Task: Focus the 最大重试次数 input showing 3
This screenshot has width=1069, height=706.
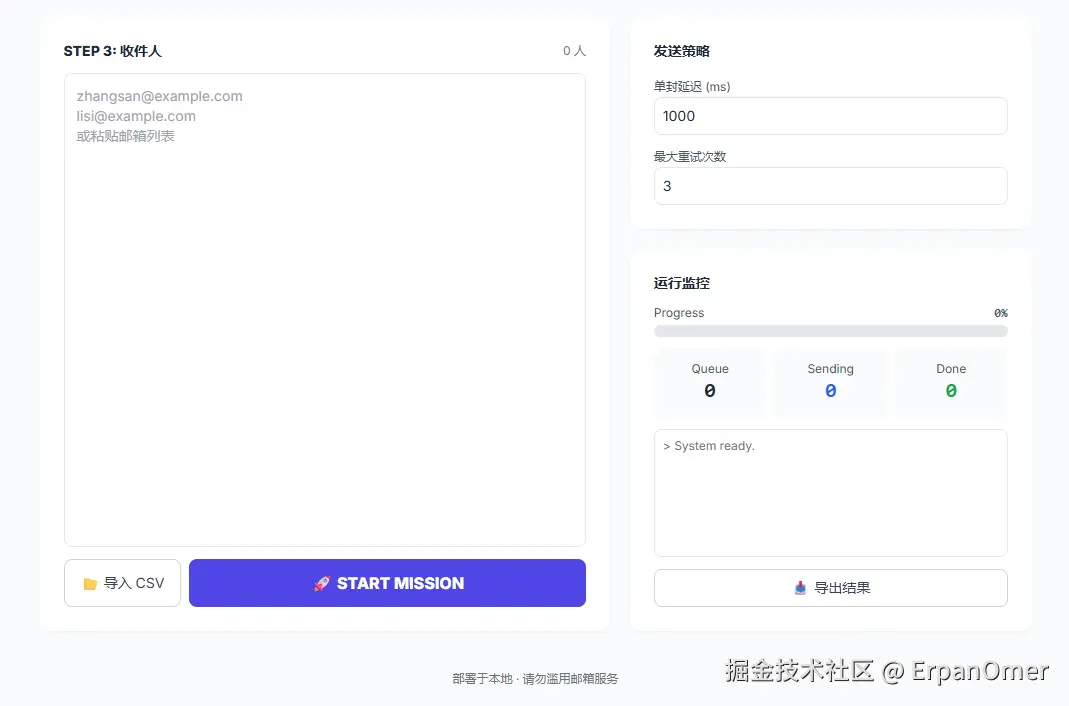Action: 830,186
